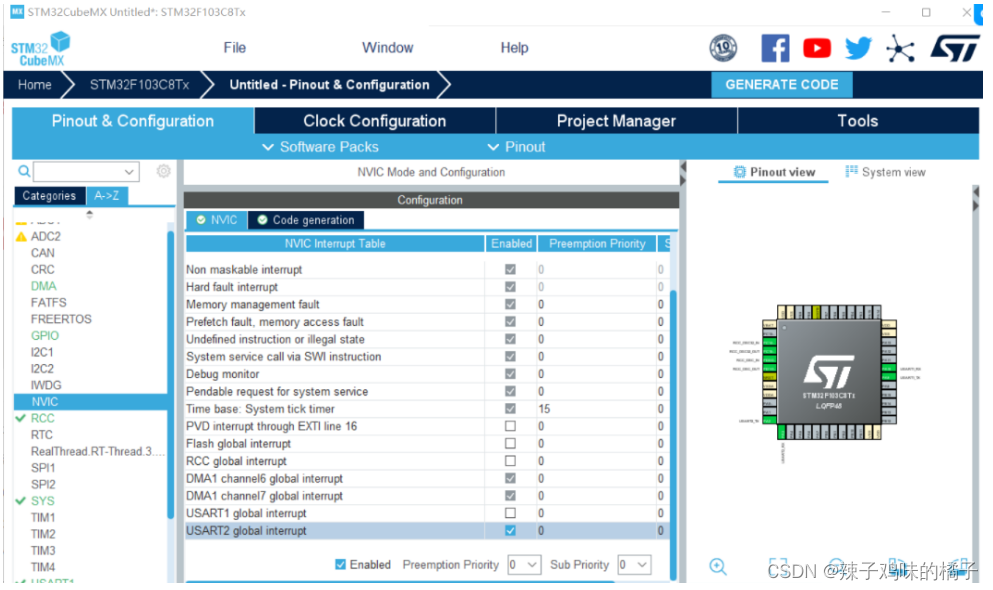Click the chip pinout view icon
Image resolution: width=993 pixels, height=590 pixels.
click(739, 172)
